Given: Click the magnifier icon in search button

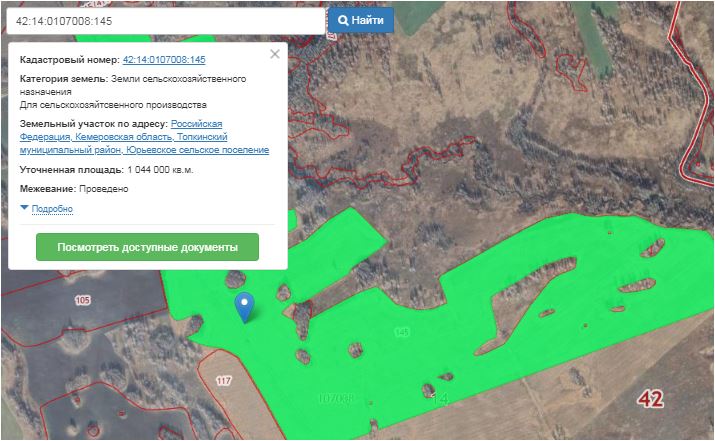Looking at the screenshot, I should [344, 20].
